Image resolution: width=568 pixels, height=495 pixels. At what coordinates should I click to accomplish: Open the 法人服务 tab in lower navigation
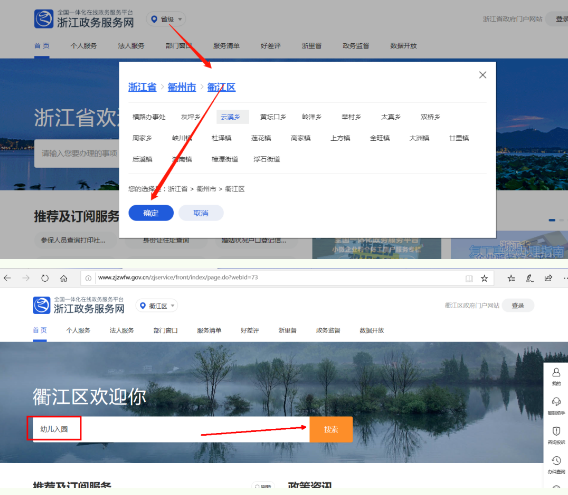(122, 330)
